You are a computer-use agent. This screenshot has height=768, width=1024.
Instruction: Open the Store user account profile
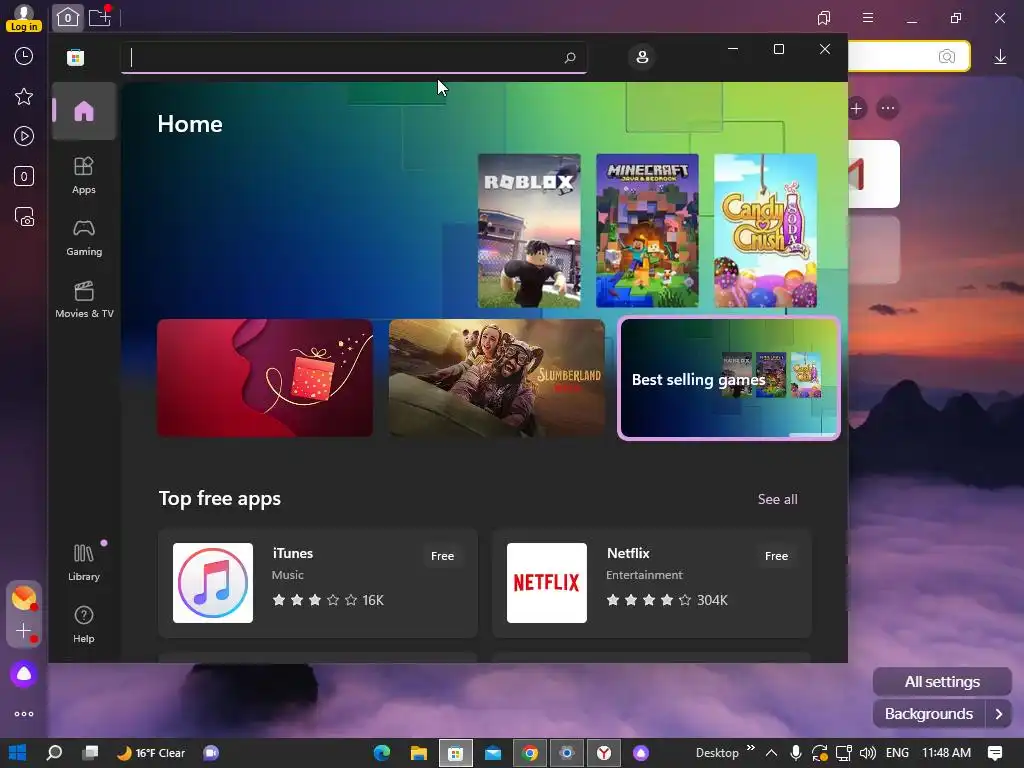click(x=642, y=57)
